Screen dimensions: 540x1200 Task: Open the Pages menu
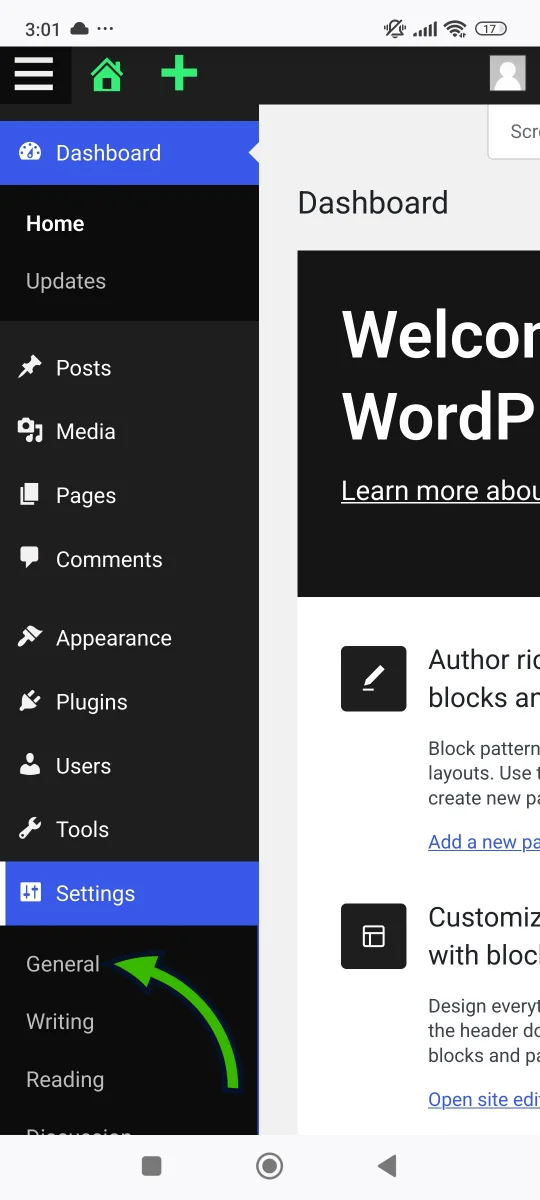[129, 496]
